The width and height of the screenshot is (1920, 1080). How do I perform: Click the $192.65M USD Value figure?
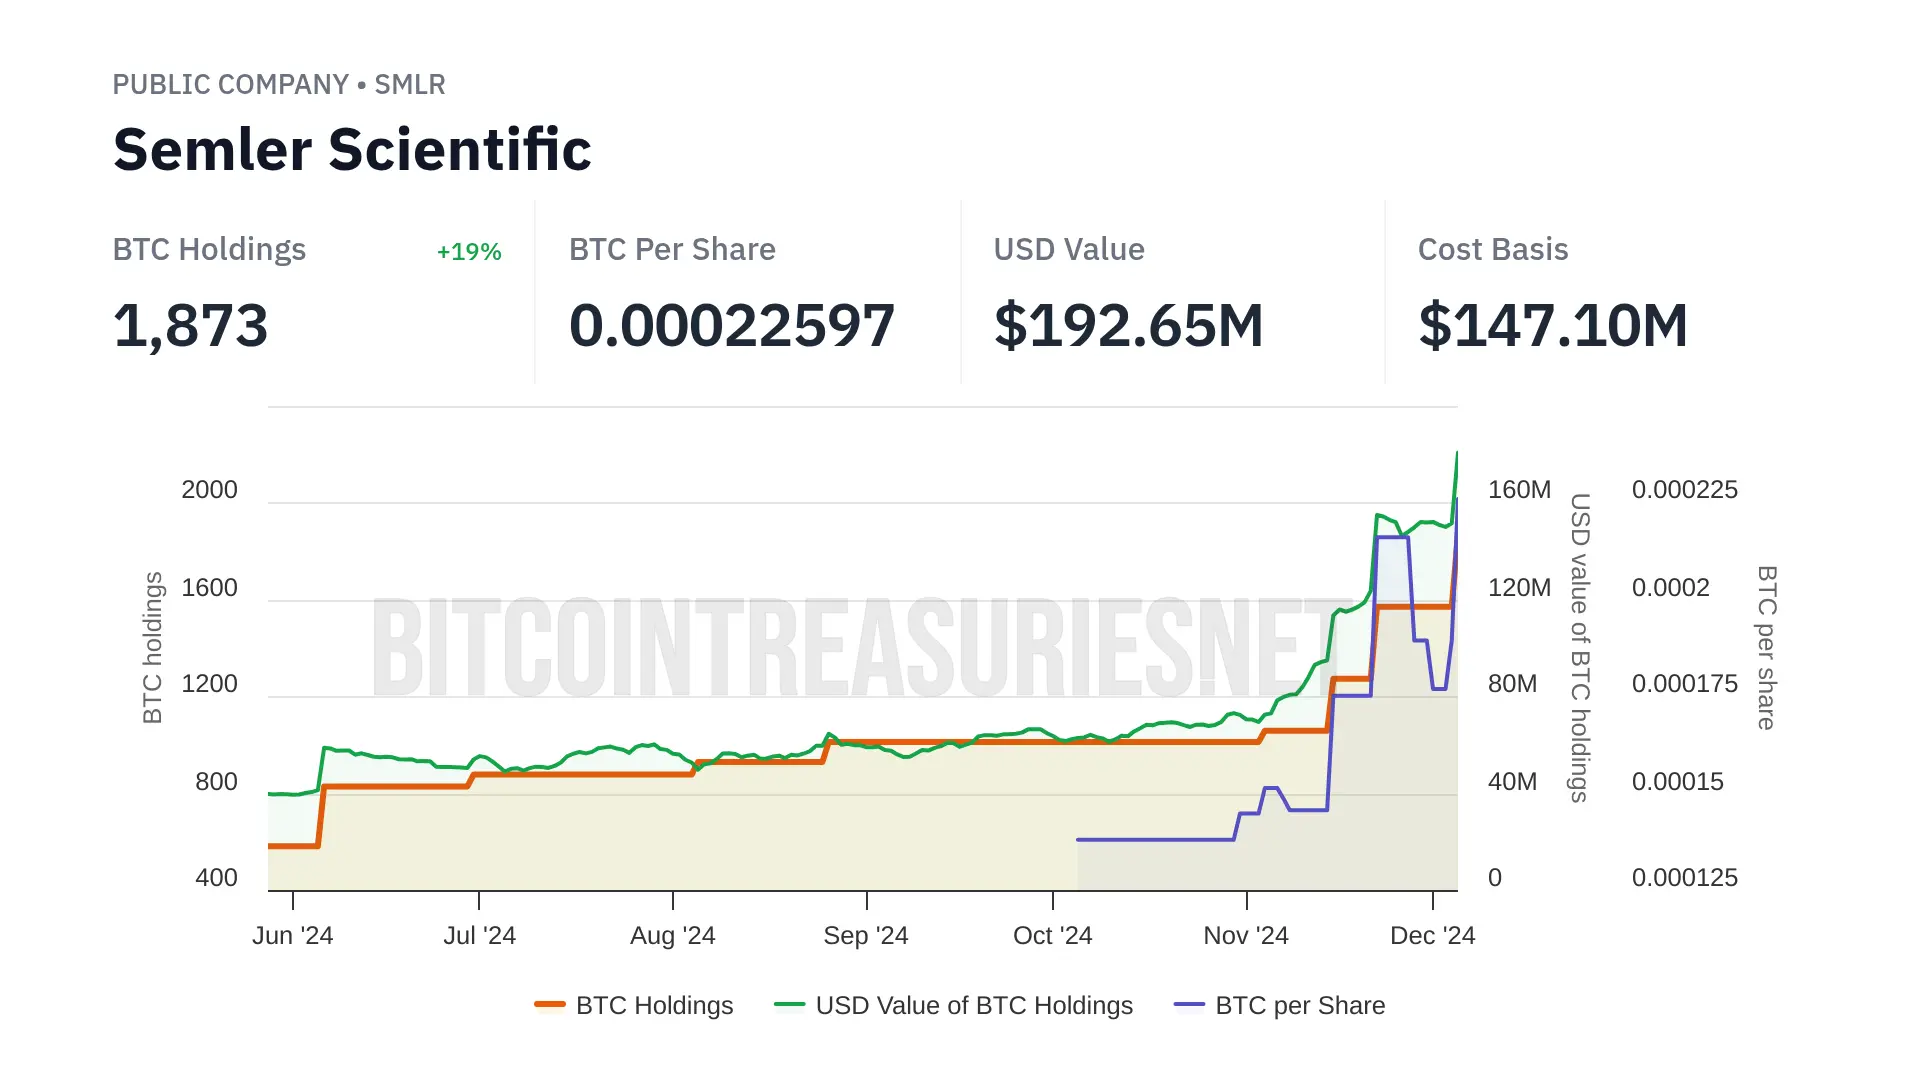[1129, 326]
